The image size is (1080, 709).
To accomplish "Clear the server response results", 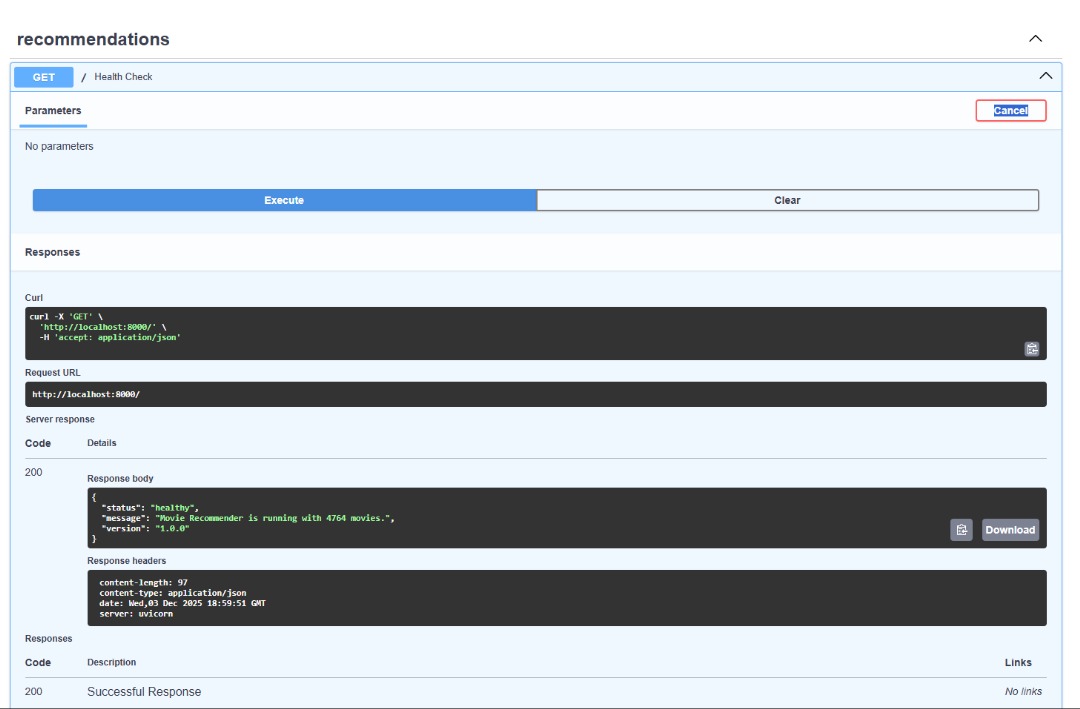I will pos(787,200).
